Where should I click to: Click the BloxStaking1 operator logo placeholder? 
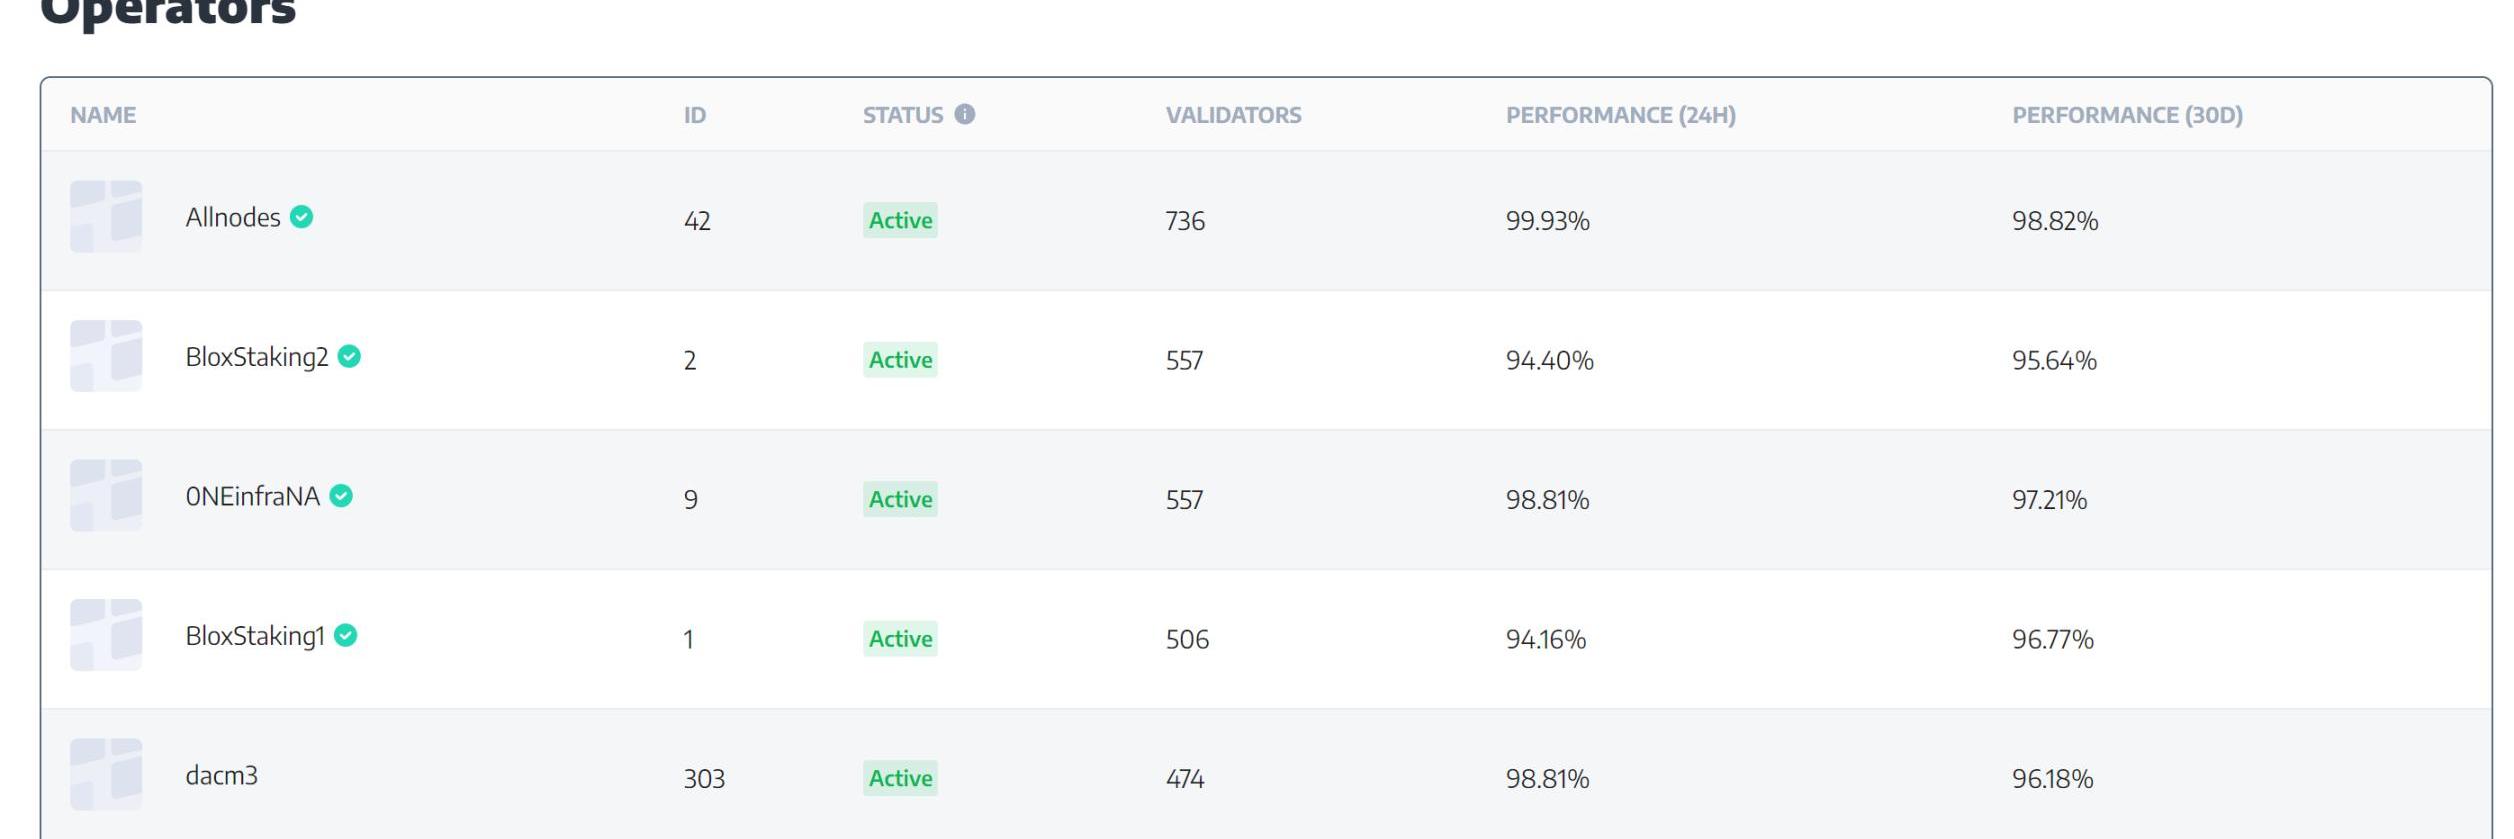106,635
